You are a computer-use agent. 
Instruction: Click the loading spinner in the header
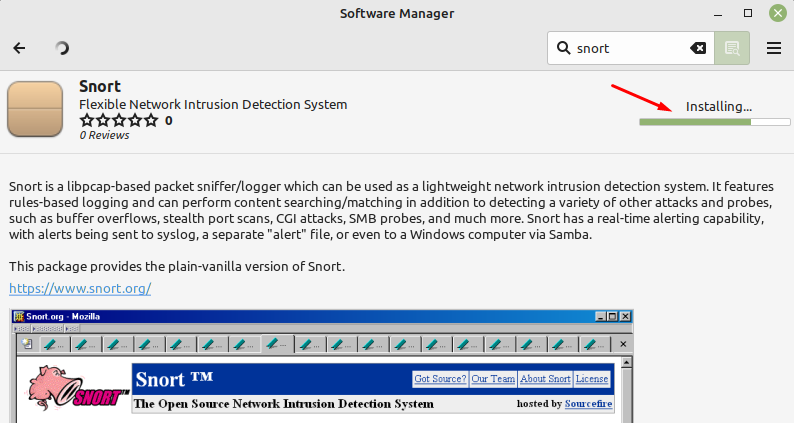[x=62, y=48]
